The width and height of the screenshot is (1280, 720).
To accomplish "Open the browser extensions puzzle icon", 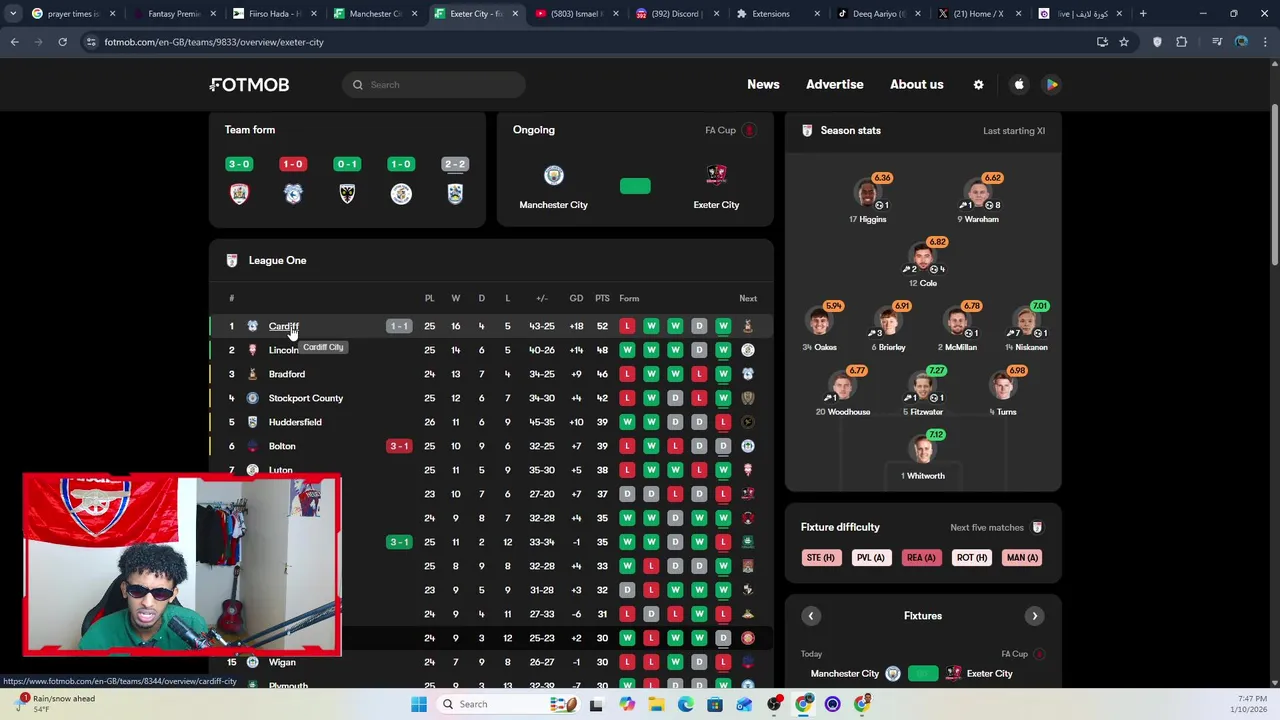I will tap(1182, 42).
